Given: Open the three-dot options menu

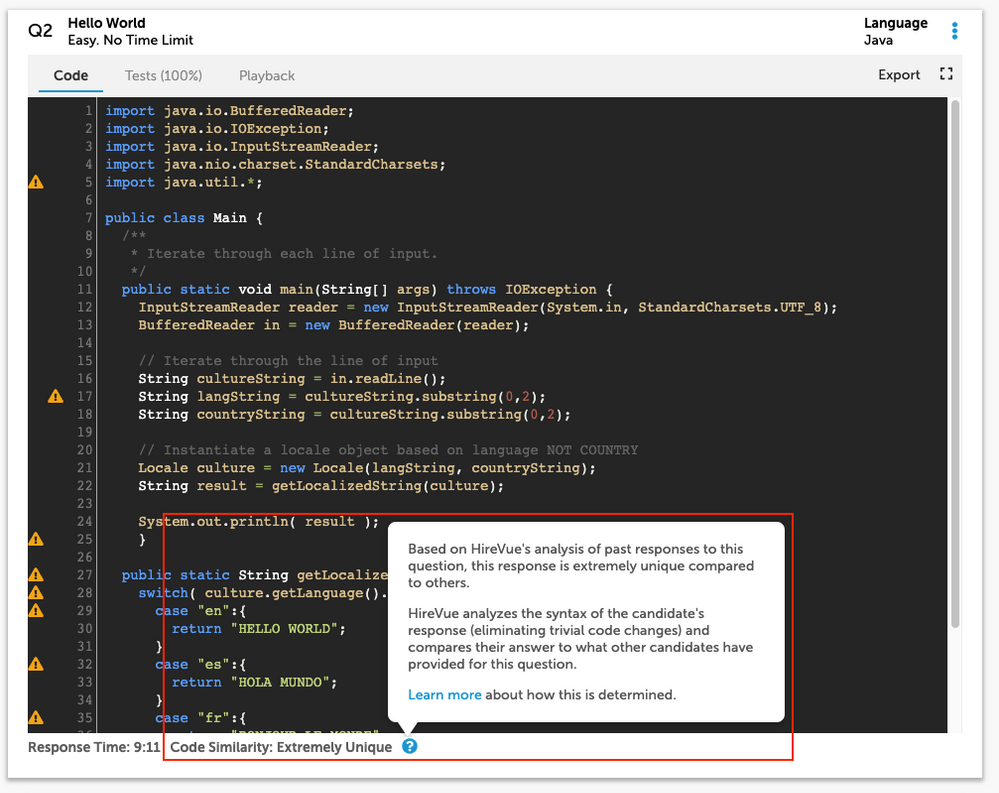Looking at the screenshot, I should click(954, 31).
